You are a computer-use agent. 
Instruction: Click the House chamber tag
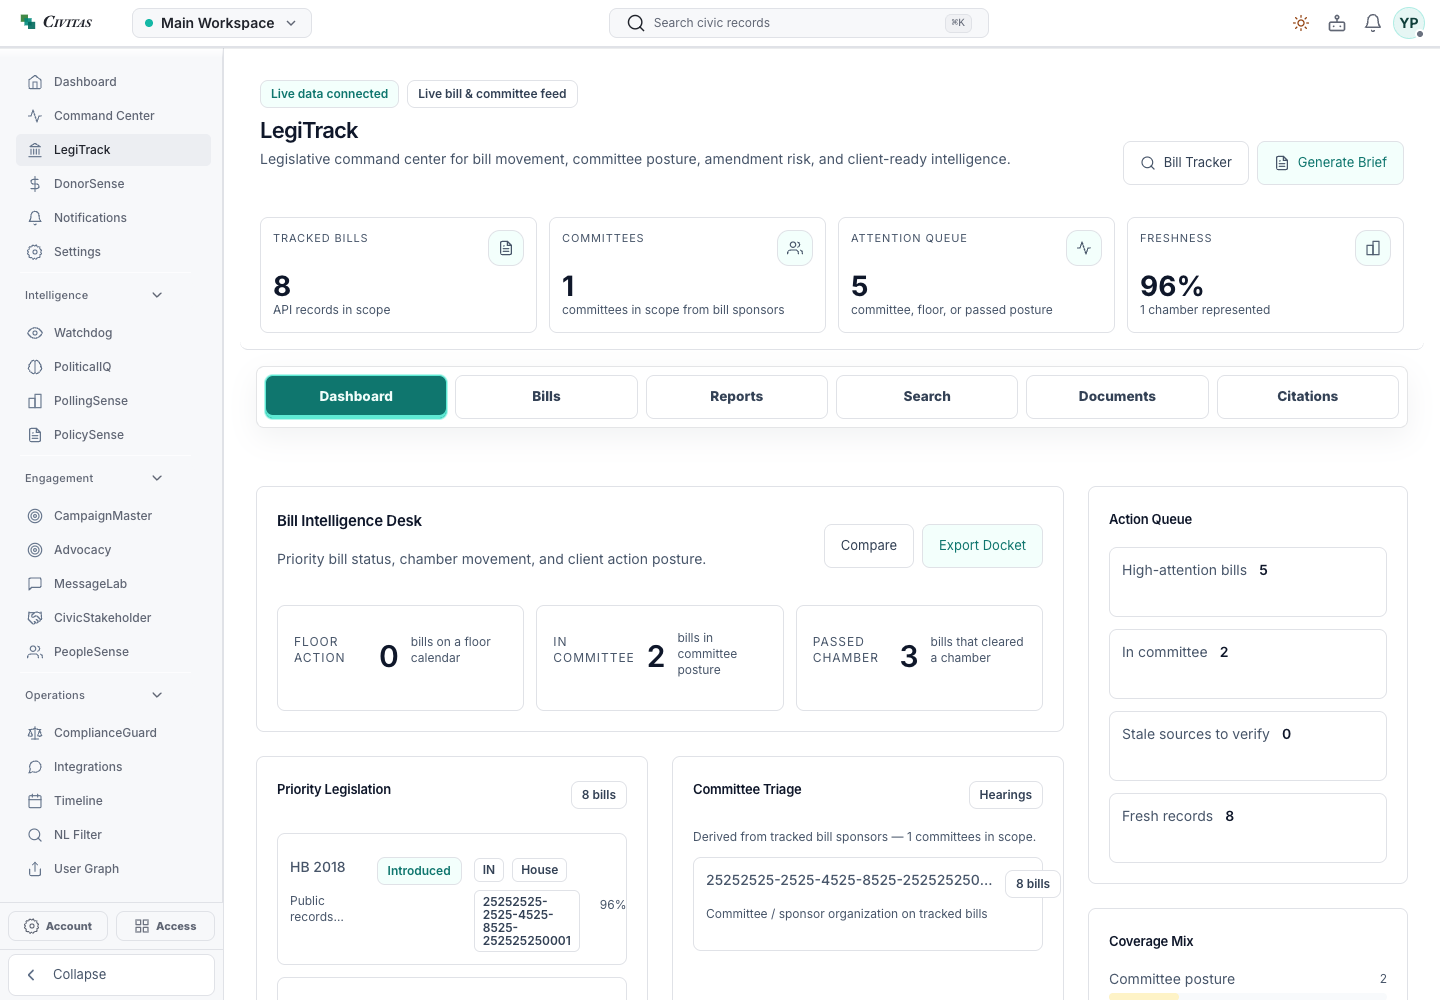click(539, 870)
